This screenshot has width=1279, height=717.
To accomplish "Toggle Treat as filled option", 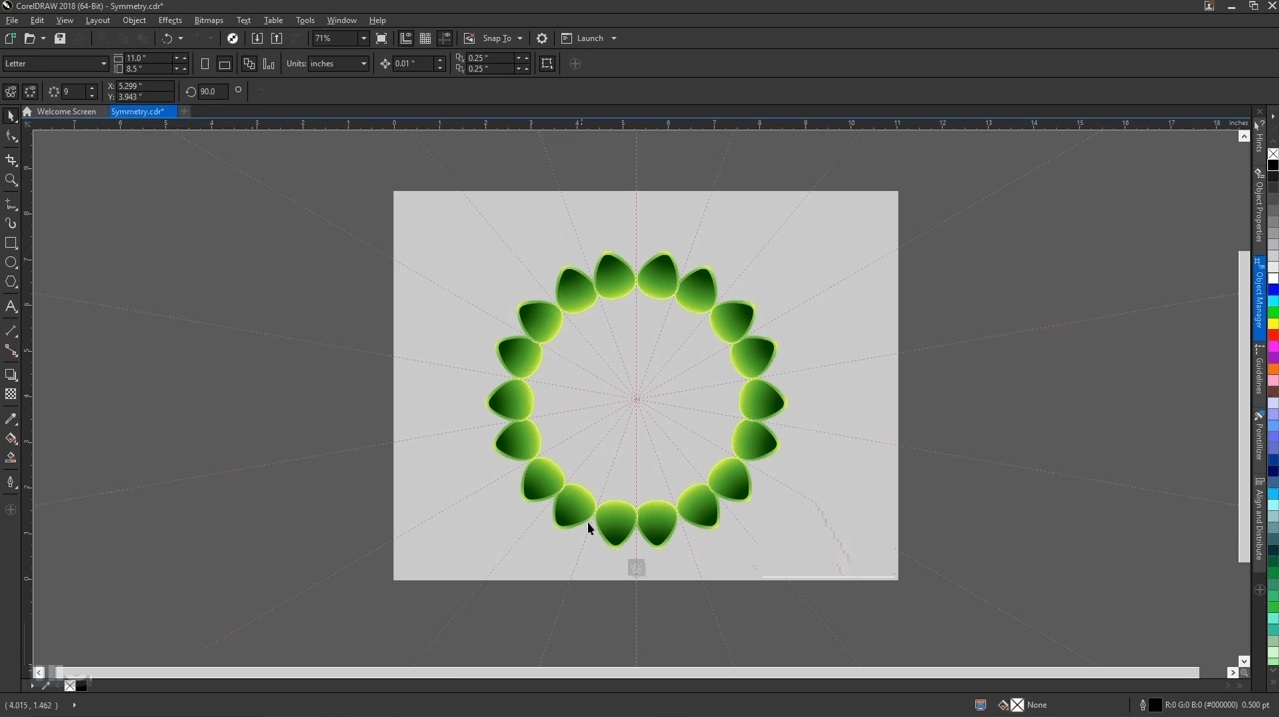I will pos(547,64).
